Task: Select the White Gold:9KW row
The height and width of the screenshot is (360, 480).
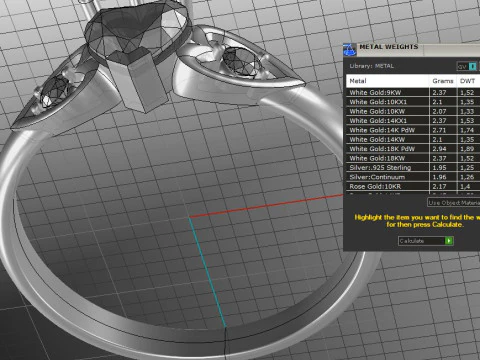Action: coord(413,92)
